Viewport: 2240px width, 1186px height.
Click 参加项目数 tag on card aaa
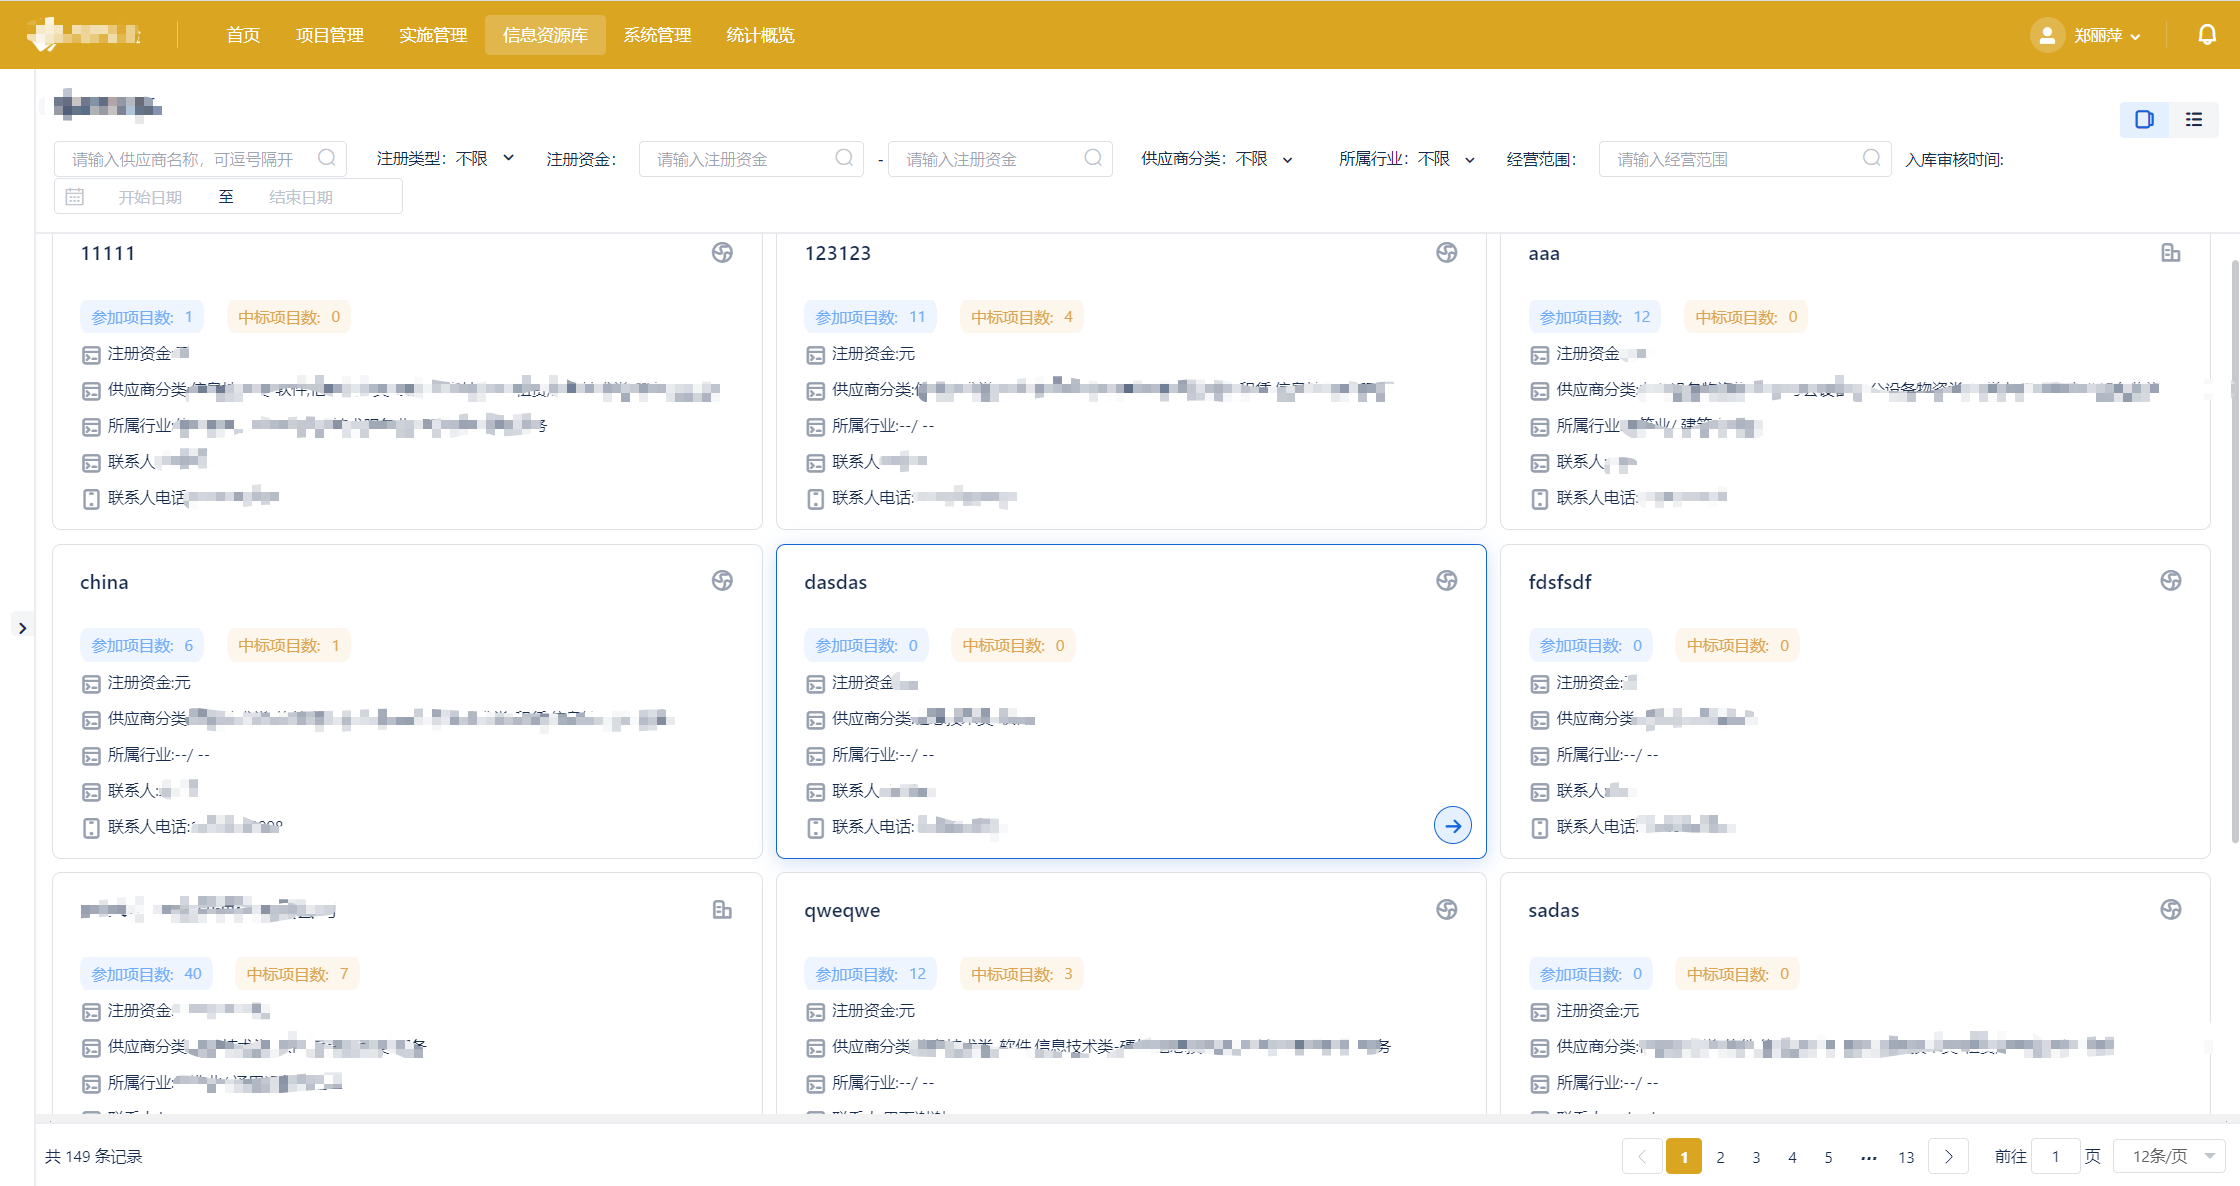(x=1595, y=317)
